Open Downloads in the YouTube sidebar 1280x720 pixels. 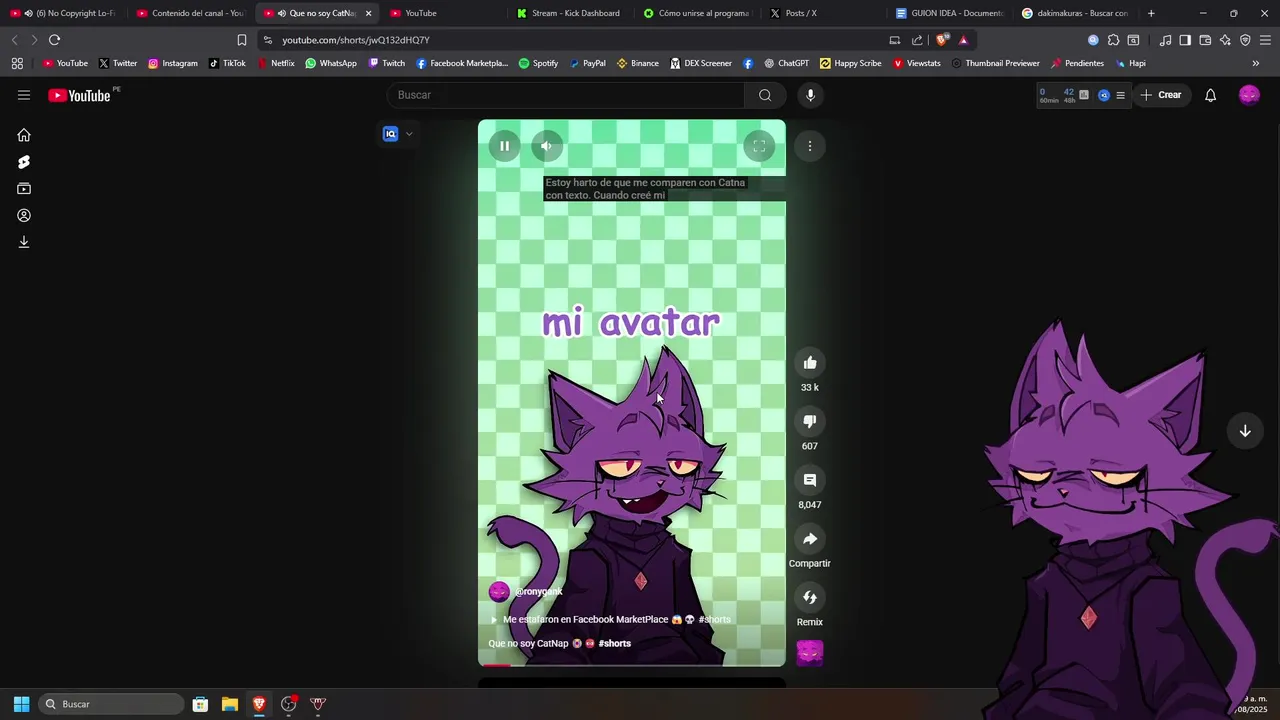(24, 242)
